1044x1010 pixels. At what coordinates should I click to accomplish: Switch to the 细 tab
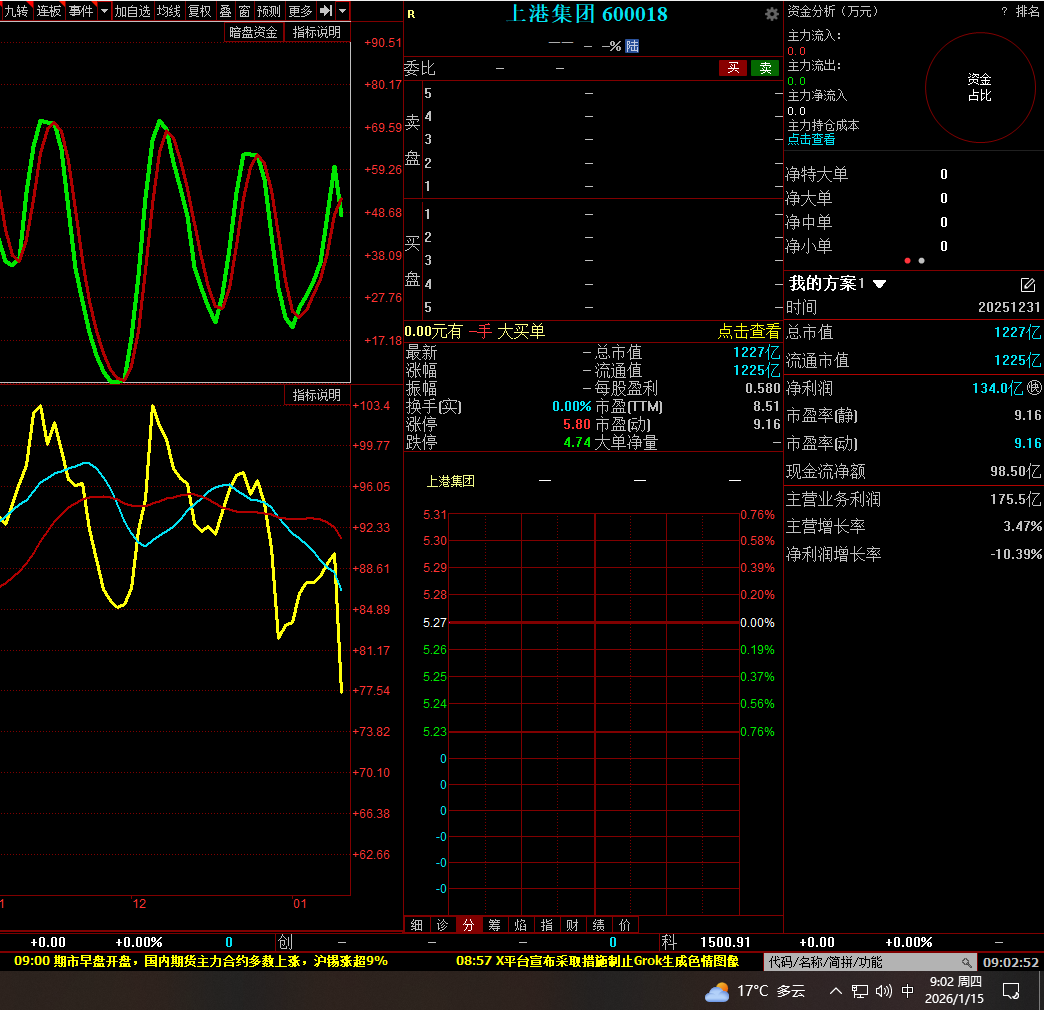pyautogui.click(x=417, y=925)
